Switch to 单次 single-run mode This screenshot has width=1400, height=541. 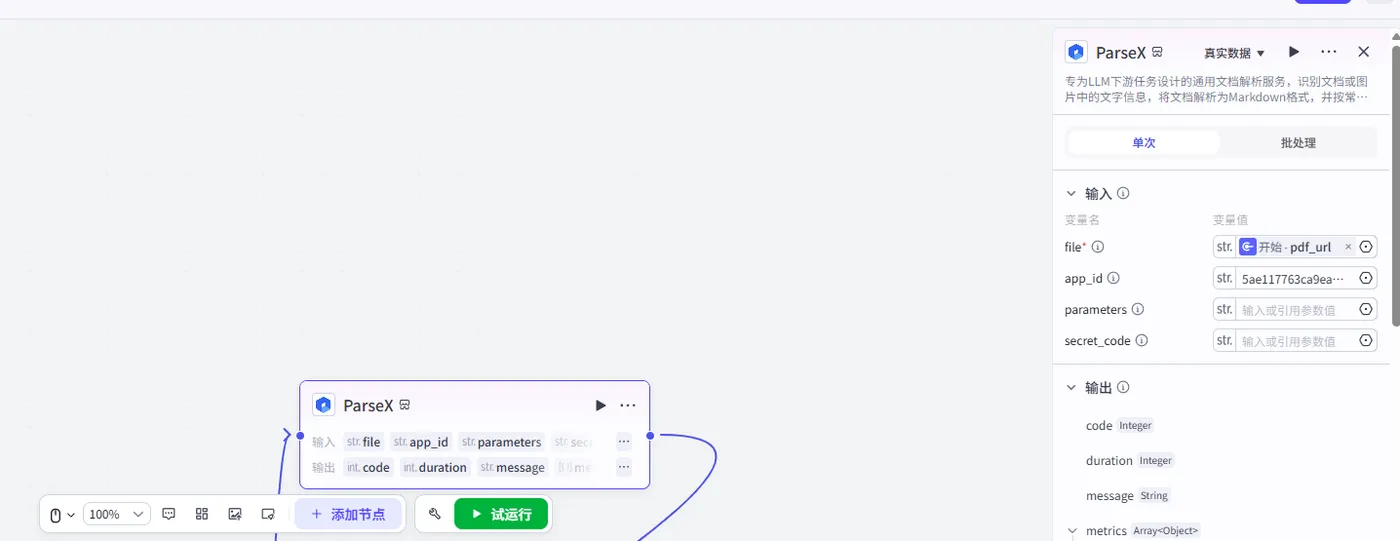pos(1143,143)
